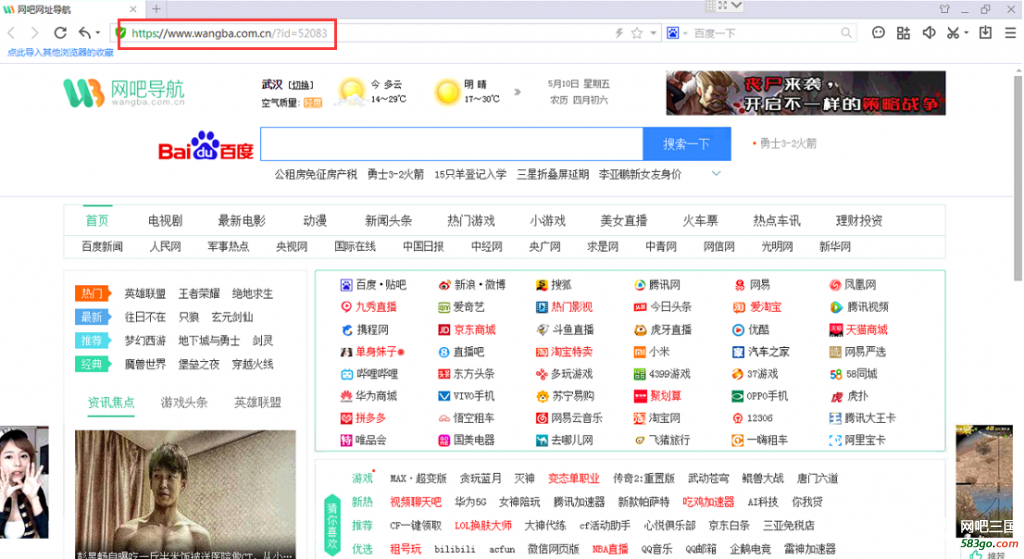The image size is (1024, 559).
Task: Click the skin shirt icon in the title bar
Action: coord(944,9)
